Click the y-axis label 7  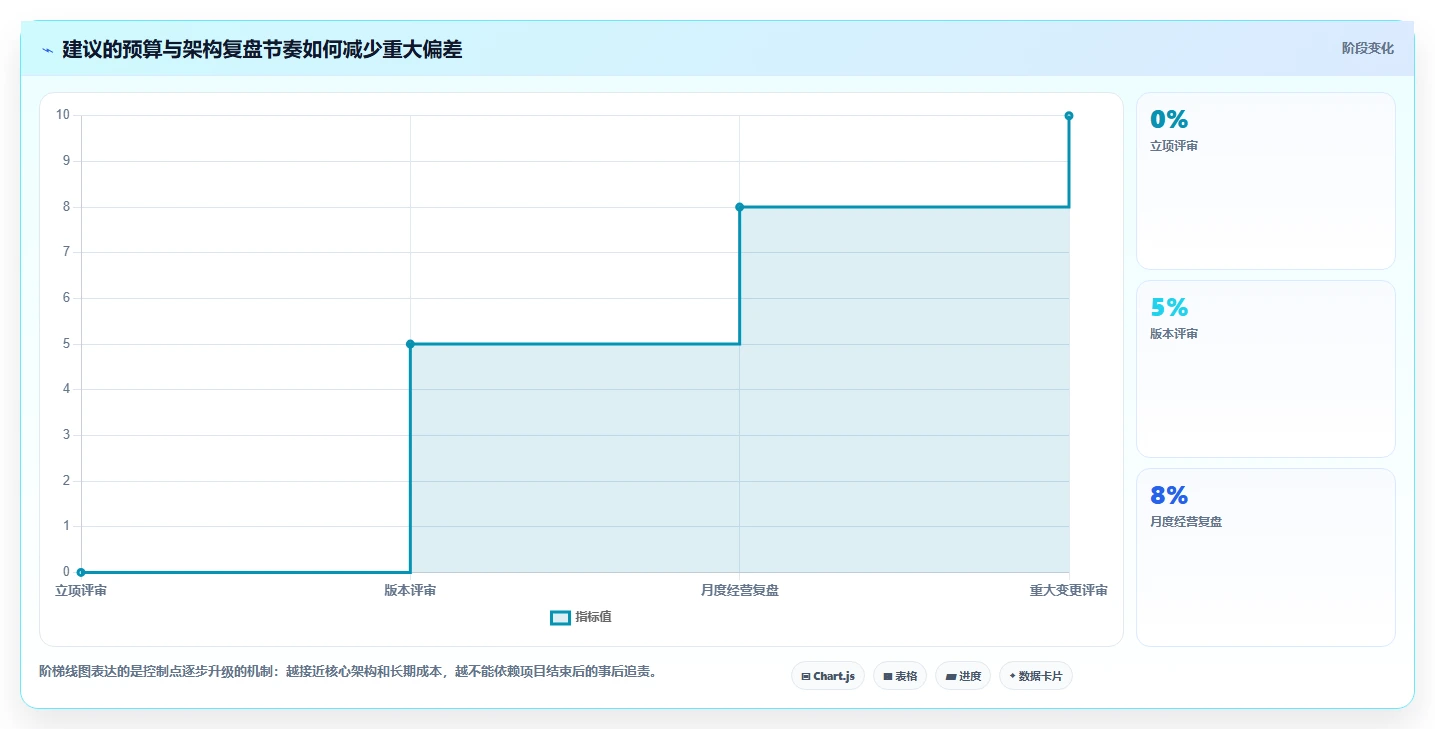point(66,252)
